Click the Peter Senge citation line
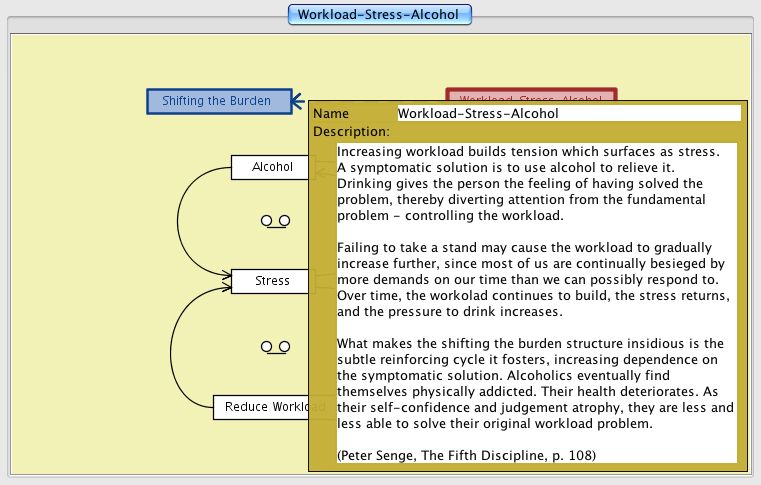 click(466, 455)
